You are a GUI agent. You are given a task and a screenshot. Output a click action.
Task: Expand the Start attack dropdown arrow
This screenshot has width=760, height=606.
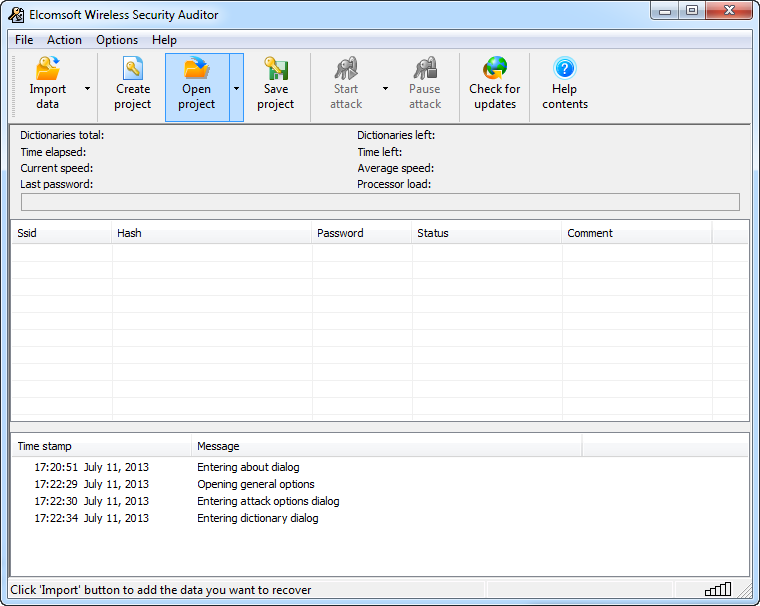(385, 88)
